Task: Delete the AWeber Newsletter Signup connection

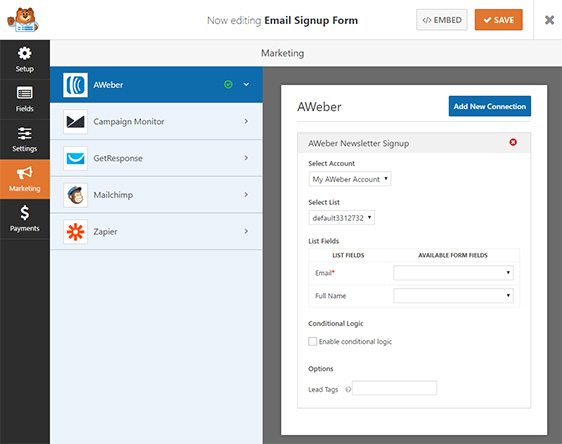Action: point(513,142)
